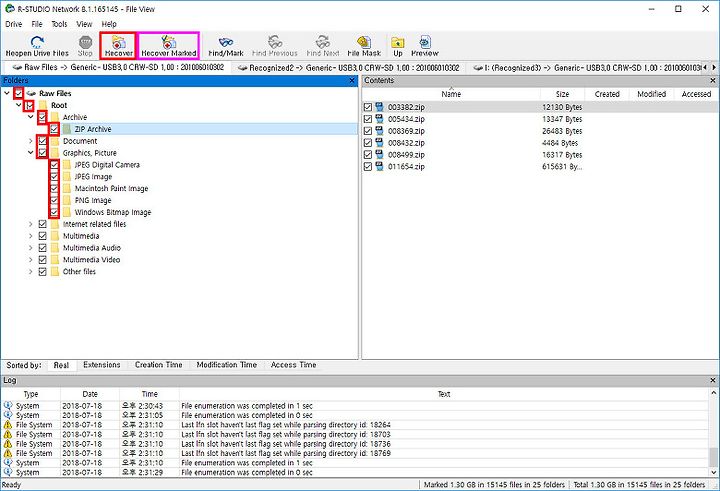Expand the Multimedia Audio node
Screen dimensions: 720x491
click(31, 248)
